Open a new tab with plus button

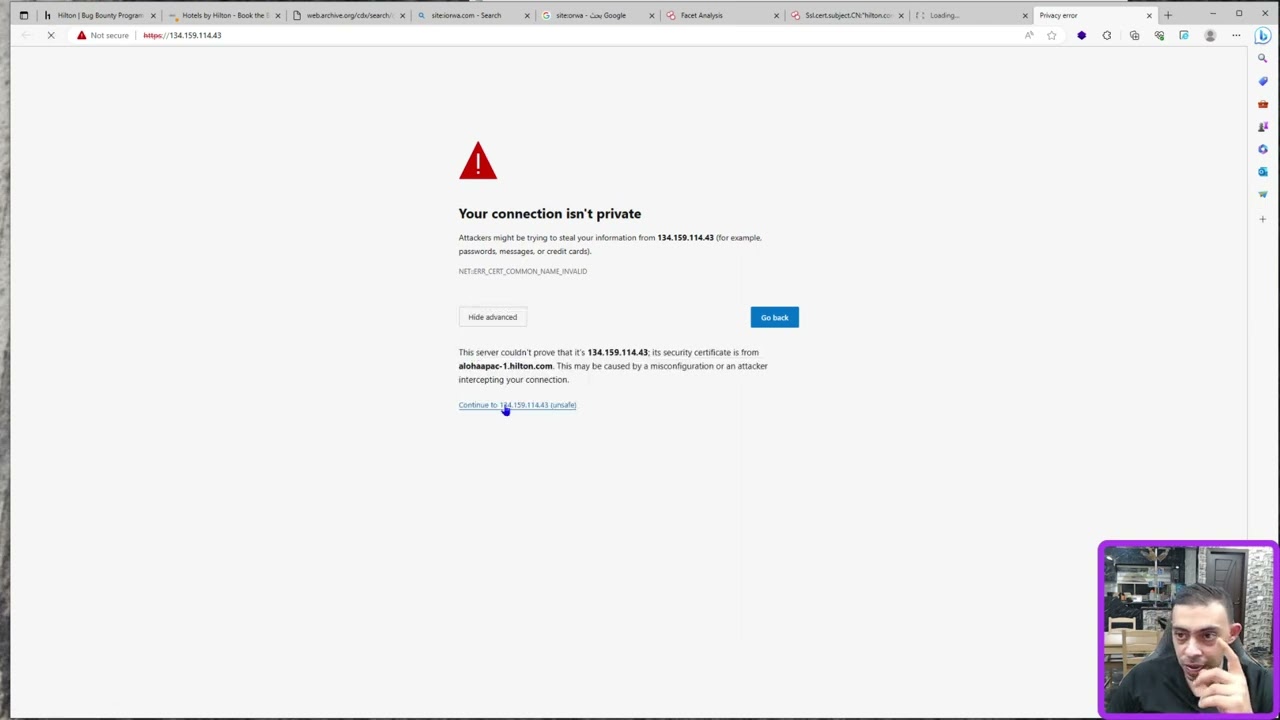point(1167,15)
